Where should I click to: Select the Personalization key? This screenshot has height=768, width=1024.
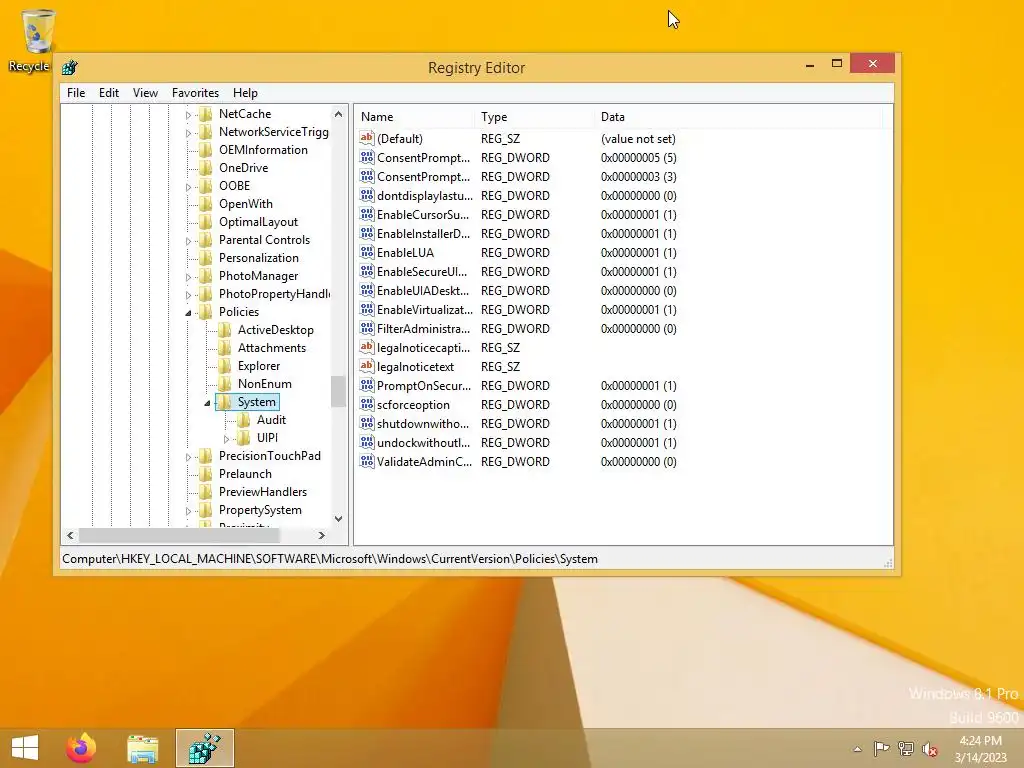click(x=258, y=258)
